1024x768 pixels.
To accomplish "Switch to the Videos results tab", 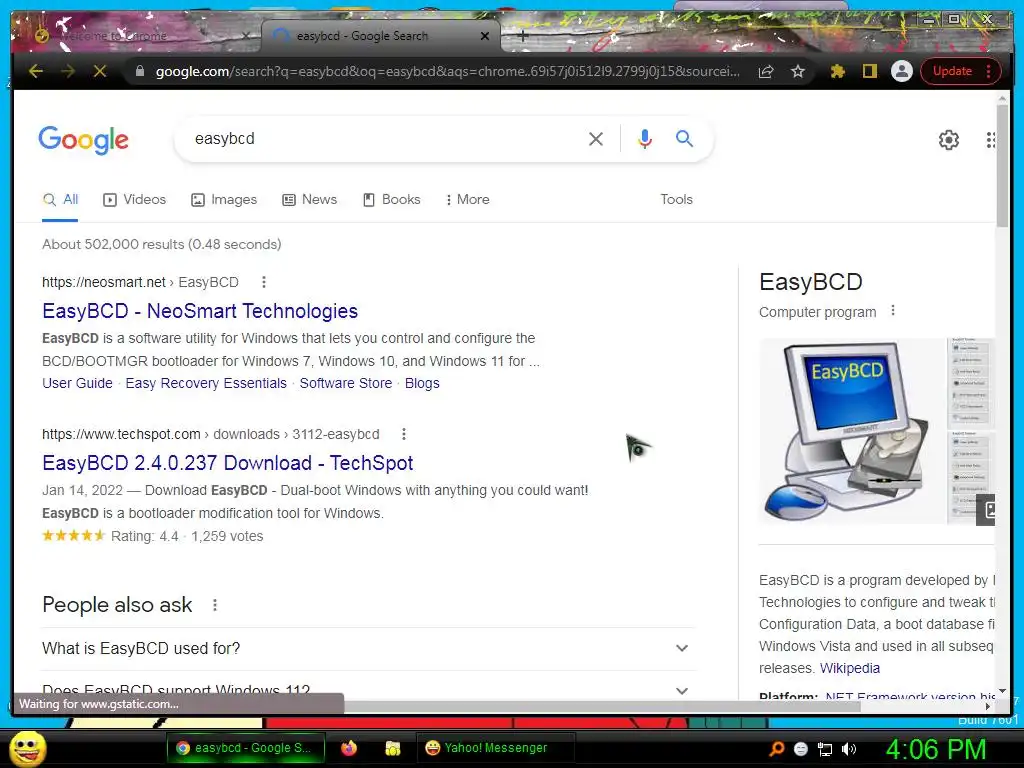I will pyautogui.click(x=135, y=200).
